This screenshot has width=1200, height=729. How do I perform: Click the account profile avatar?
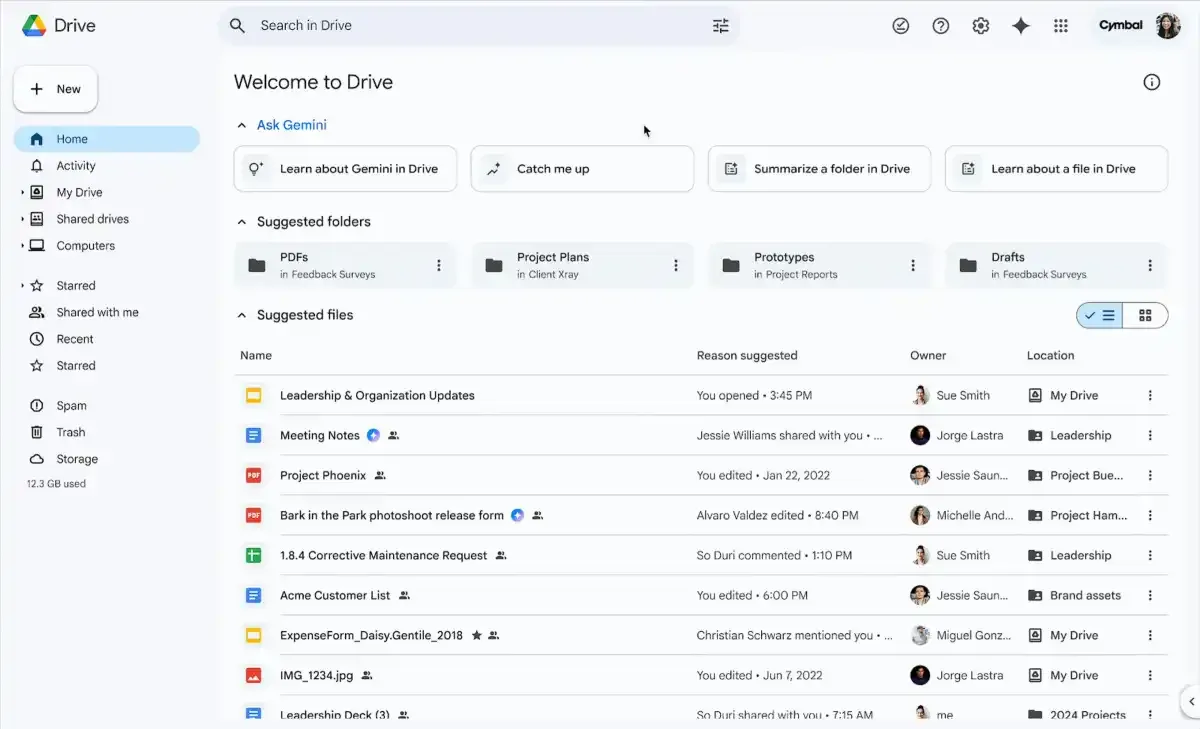(1168, 26)
